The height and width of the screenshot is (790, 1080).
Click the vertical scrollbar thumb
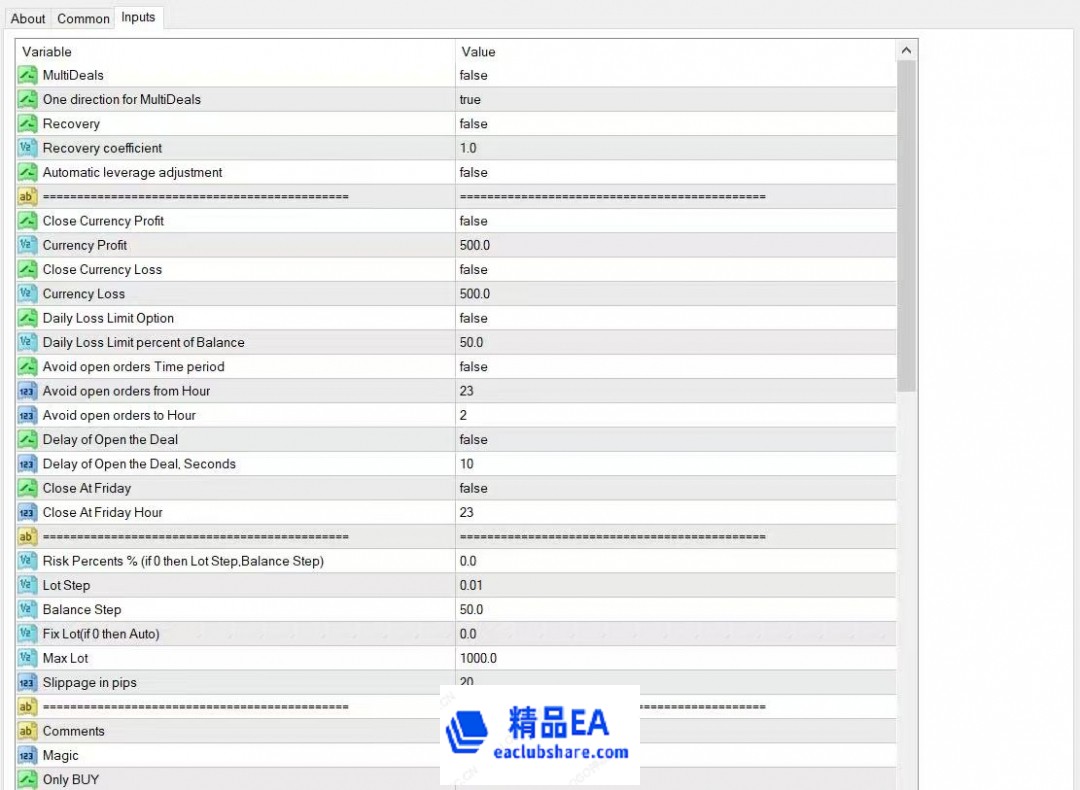[906, 225]
